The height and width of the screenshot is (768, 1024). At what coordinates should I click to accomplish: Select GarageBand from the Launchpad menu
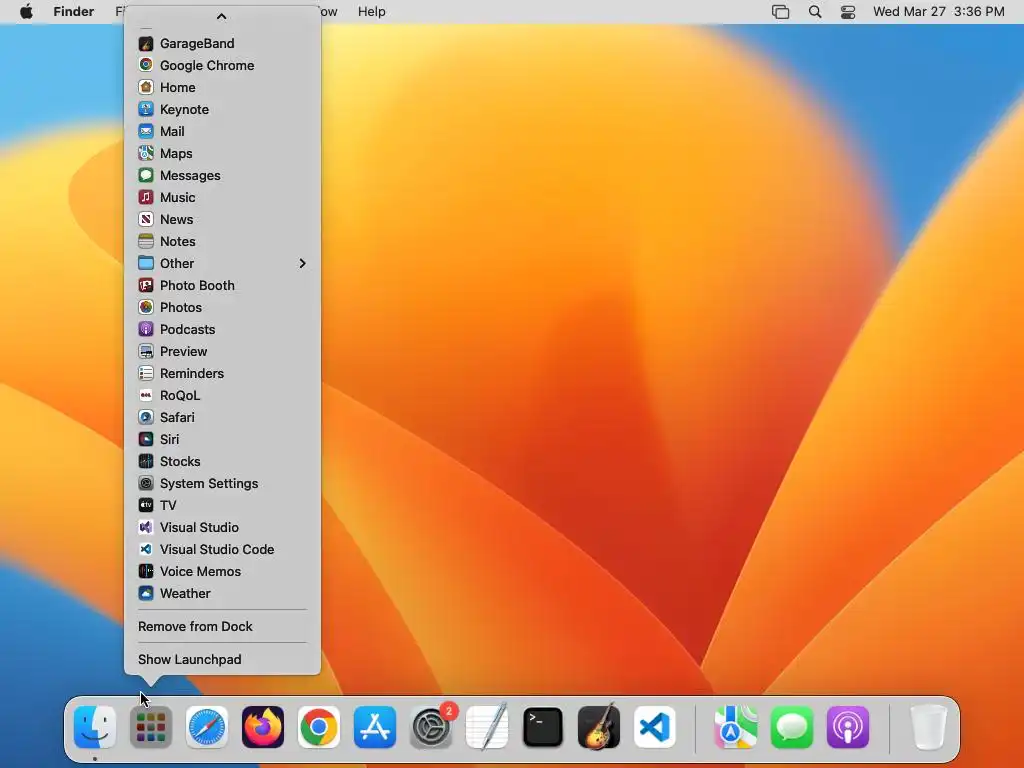click(222, 43)
